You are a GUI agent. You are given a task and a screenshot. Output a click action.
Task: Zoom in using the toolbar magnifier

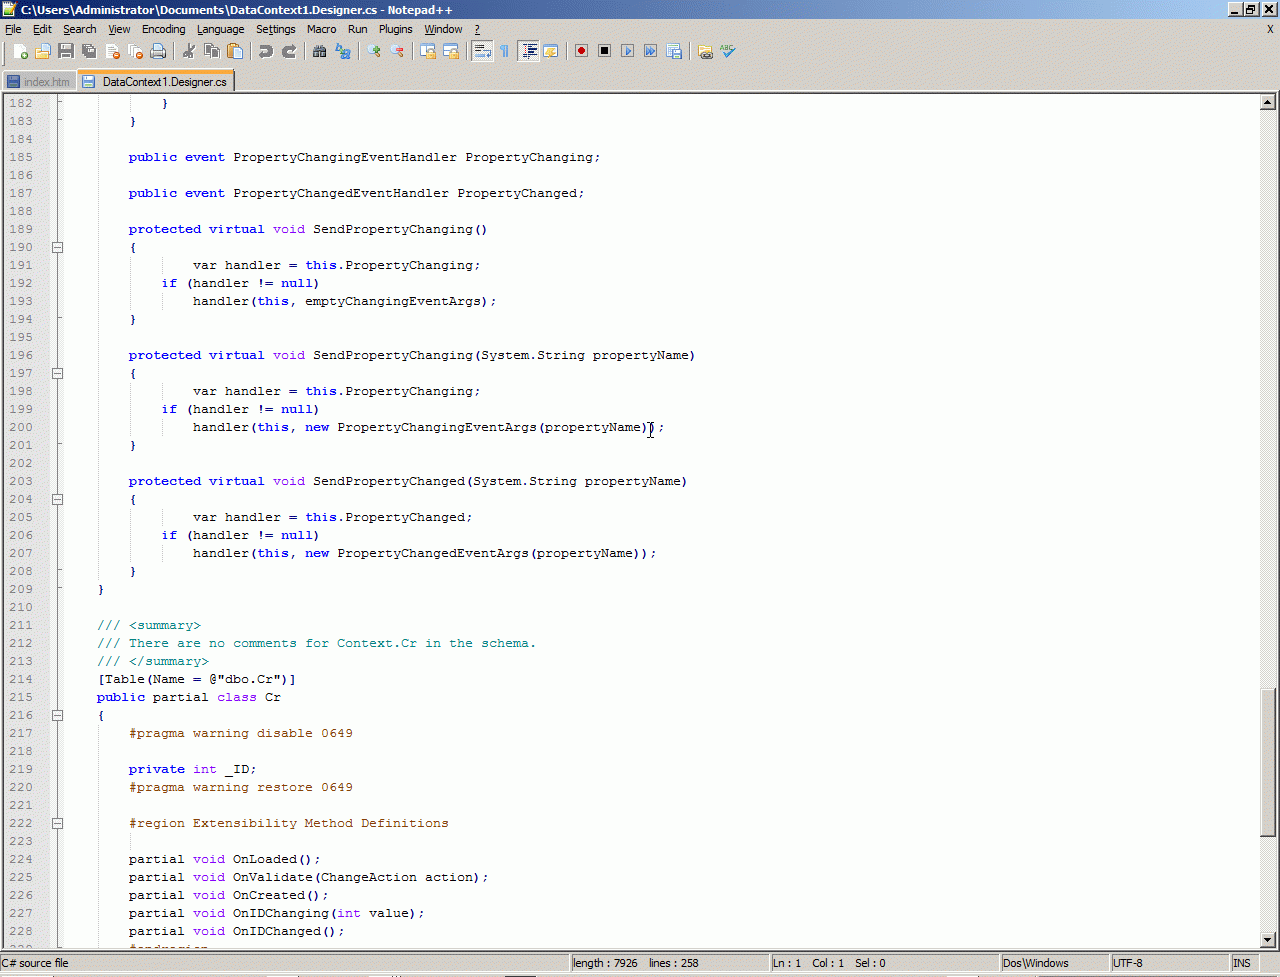(374, 51)
